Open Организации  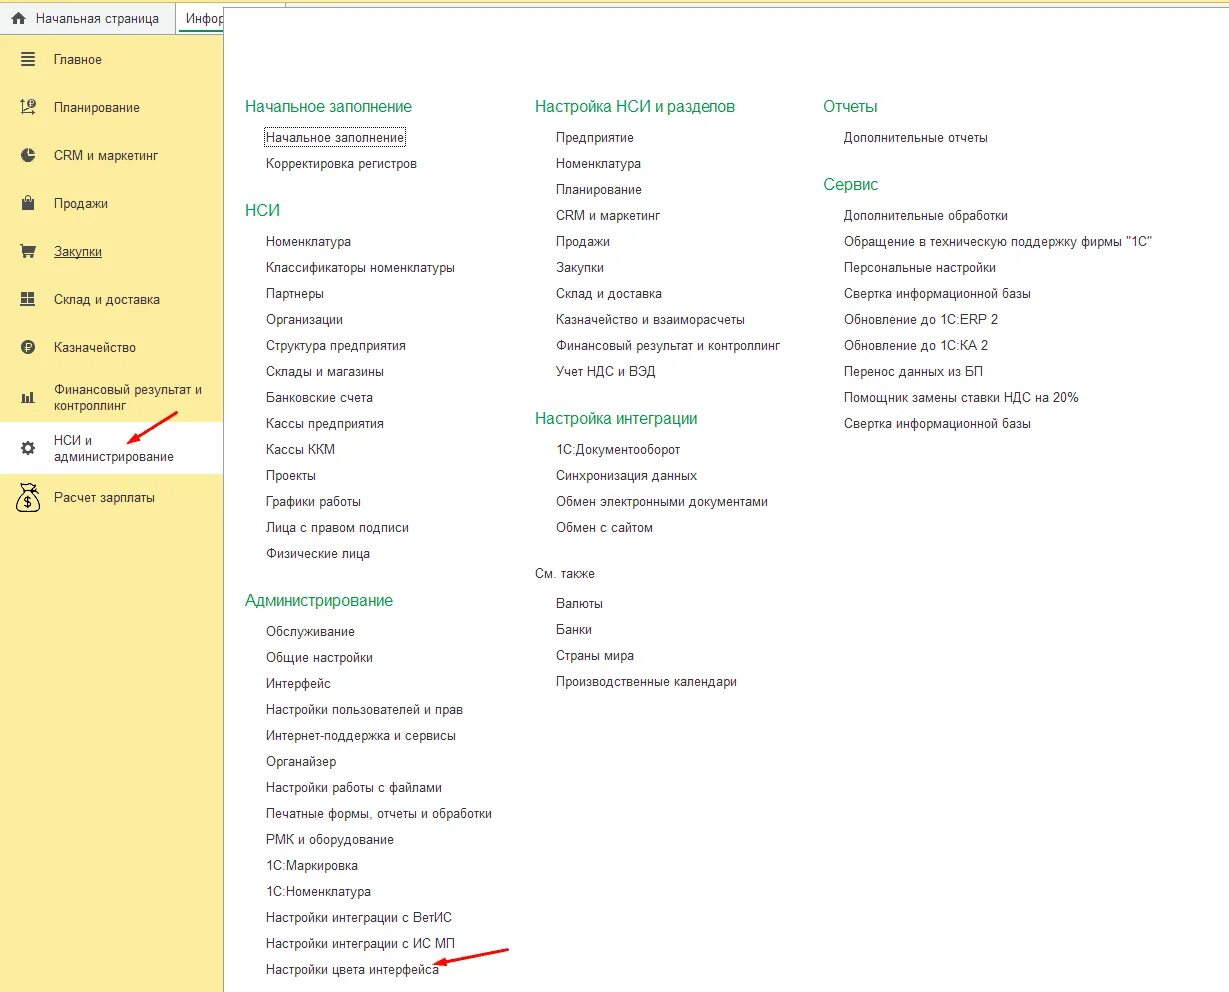pyautogui.click(x=304, y=320)
